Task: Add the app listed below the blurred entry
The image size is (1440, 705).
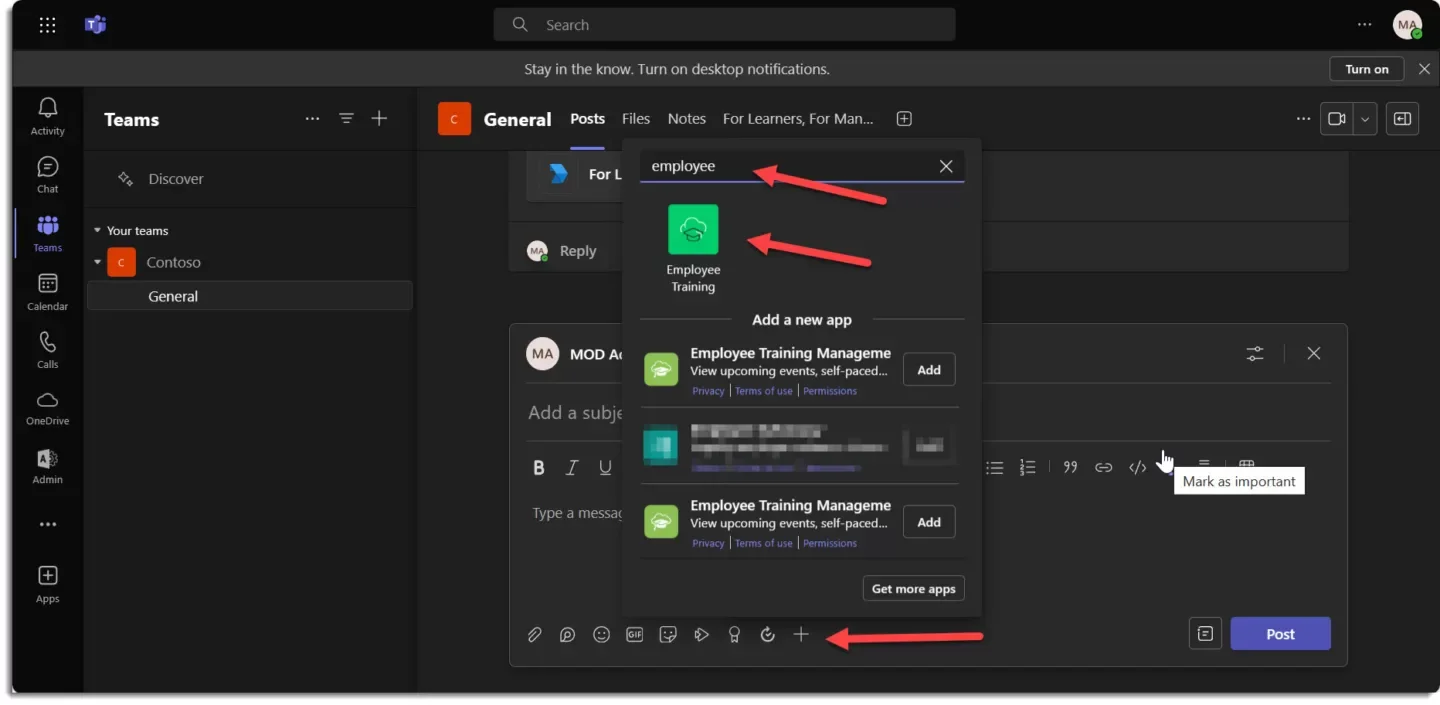Action: [929, 522]
